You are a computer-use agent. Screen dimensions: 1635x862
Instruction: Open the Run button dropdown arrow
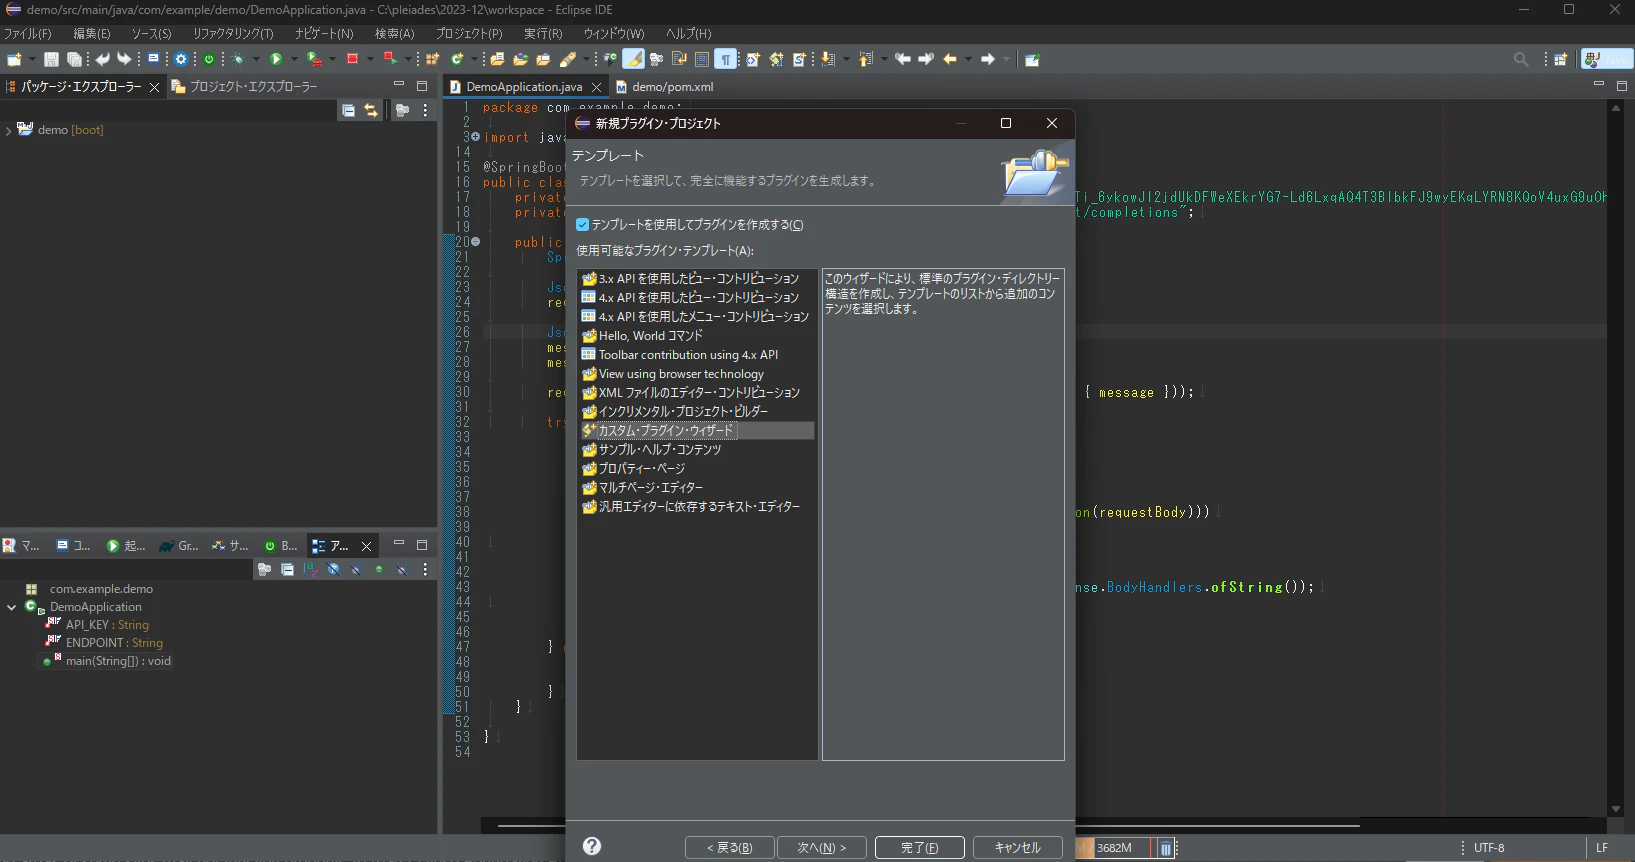(x=294, y=60)
